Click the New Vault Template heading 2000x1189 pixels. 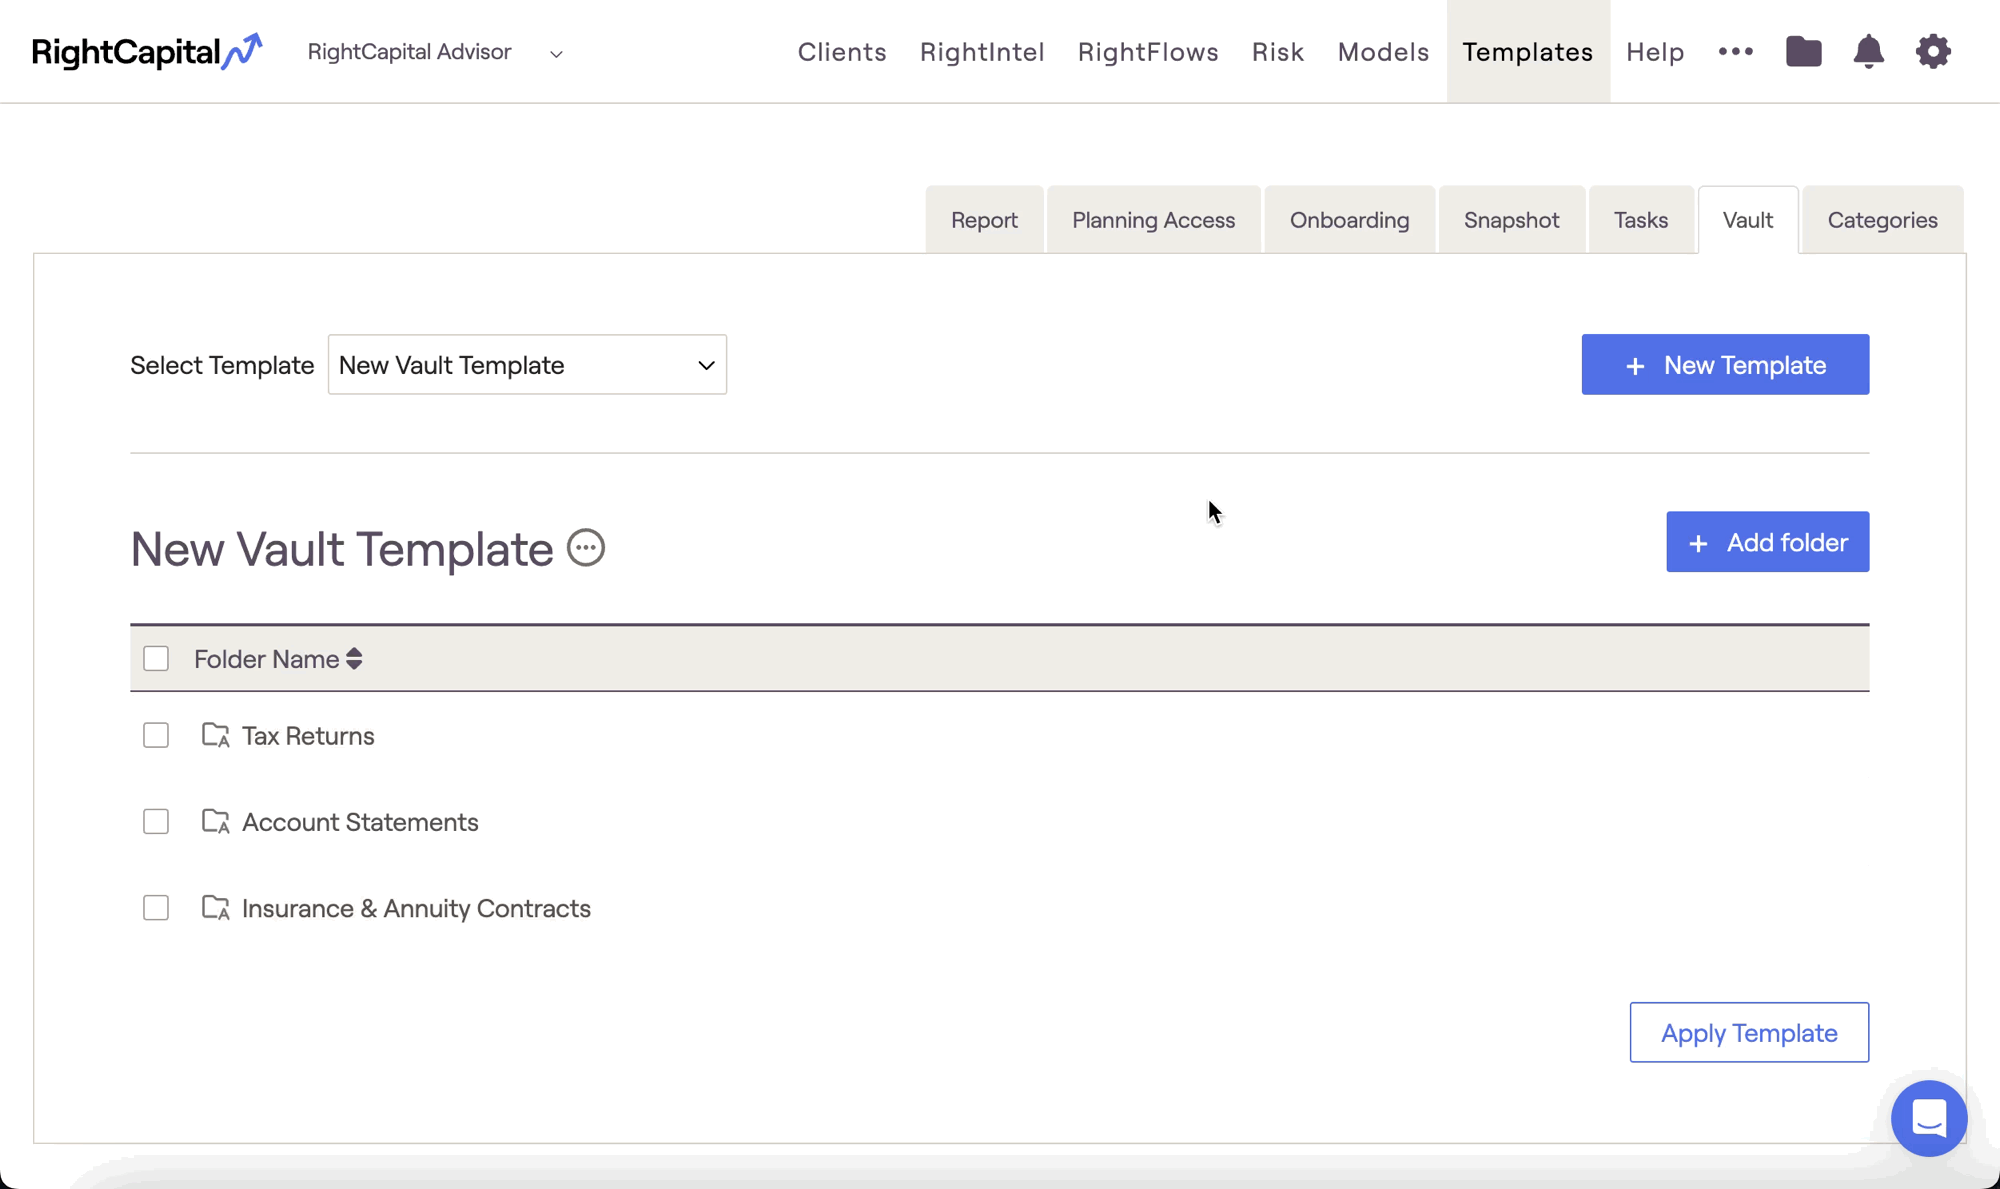tap(341, 549)
